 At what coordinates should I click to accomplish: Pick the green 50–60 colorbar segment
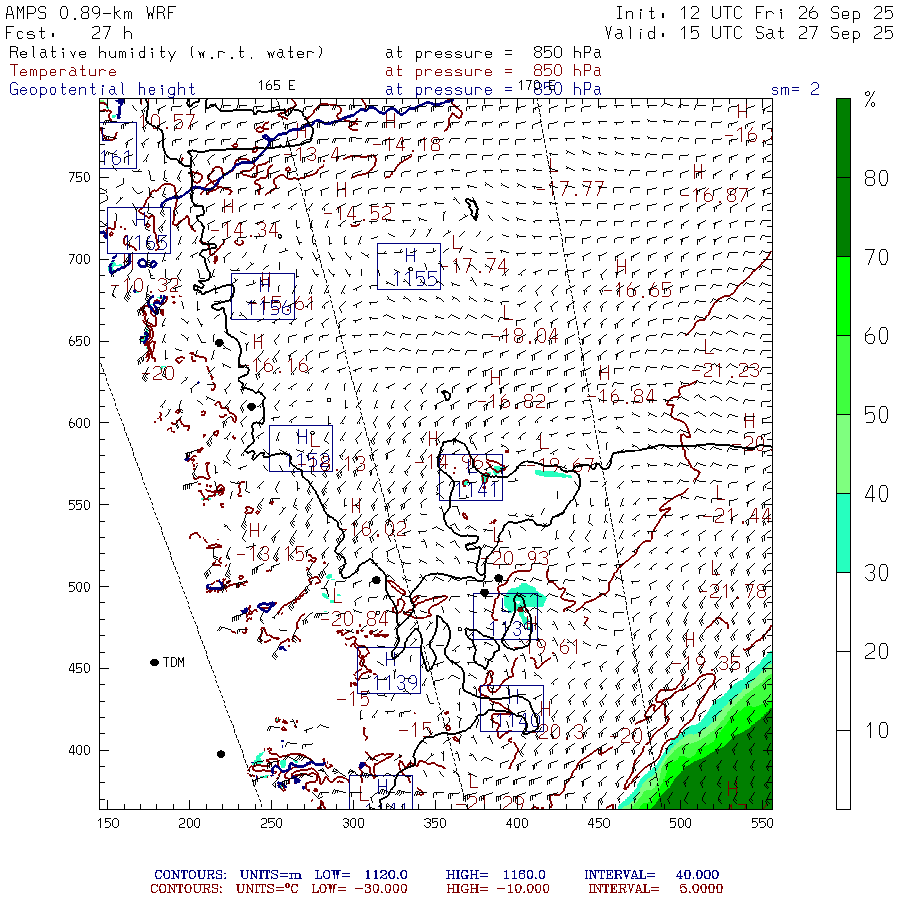click(x=843, y=375)
